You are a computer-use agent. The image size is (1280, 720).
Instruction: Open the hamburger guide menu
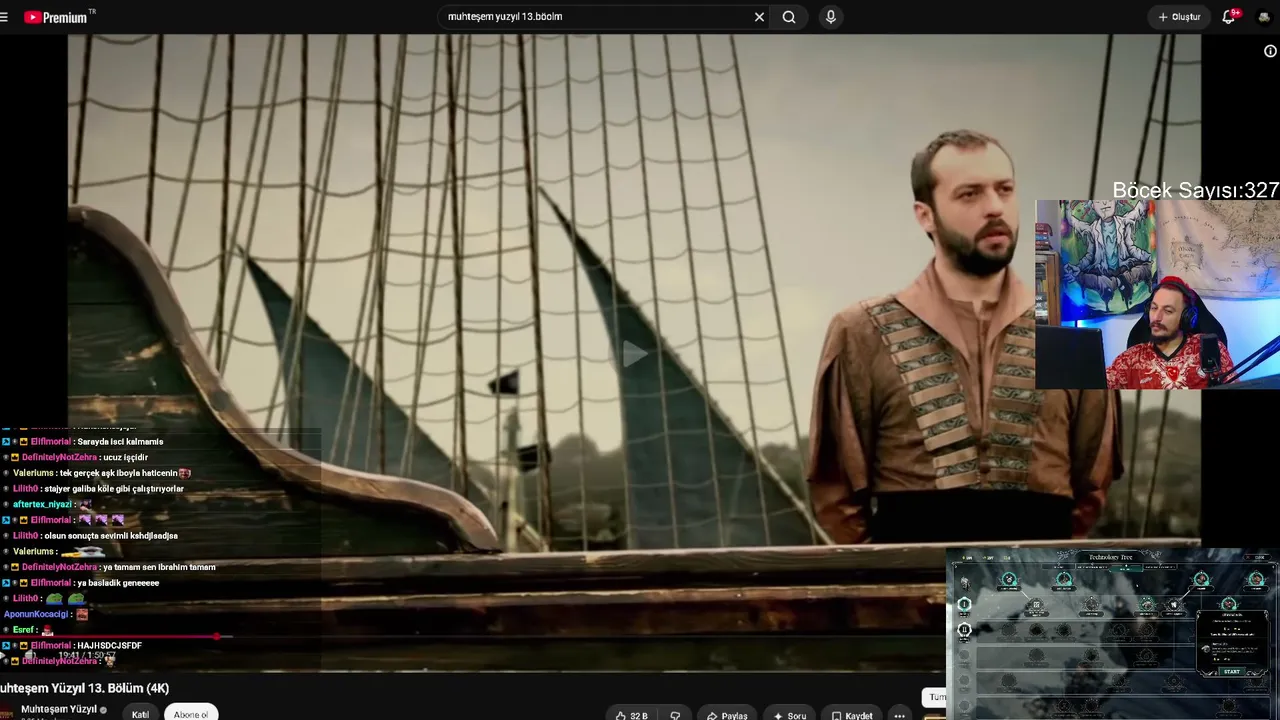pos(4,17)
